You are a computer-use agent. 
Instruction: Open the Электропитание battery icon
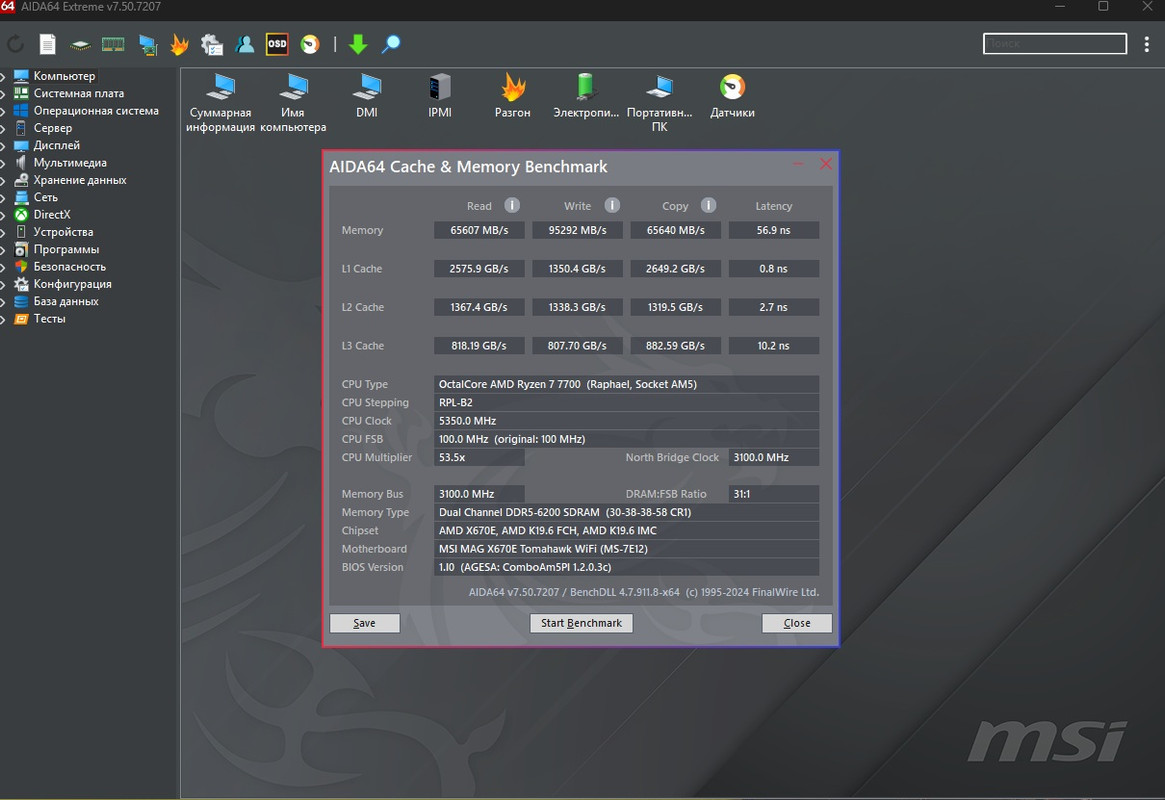pos(586,96)
